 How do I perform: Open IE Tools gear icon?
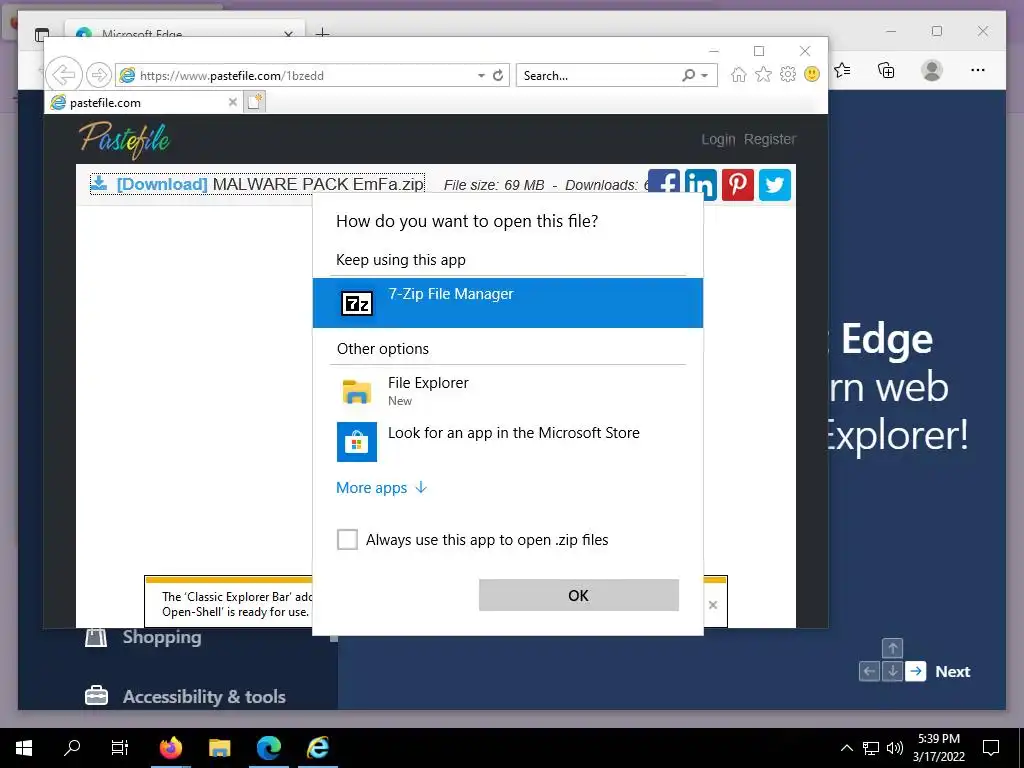(x=788, y=74)
